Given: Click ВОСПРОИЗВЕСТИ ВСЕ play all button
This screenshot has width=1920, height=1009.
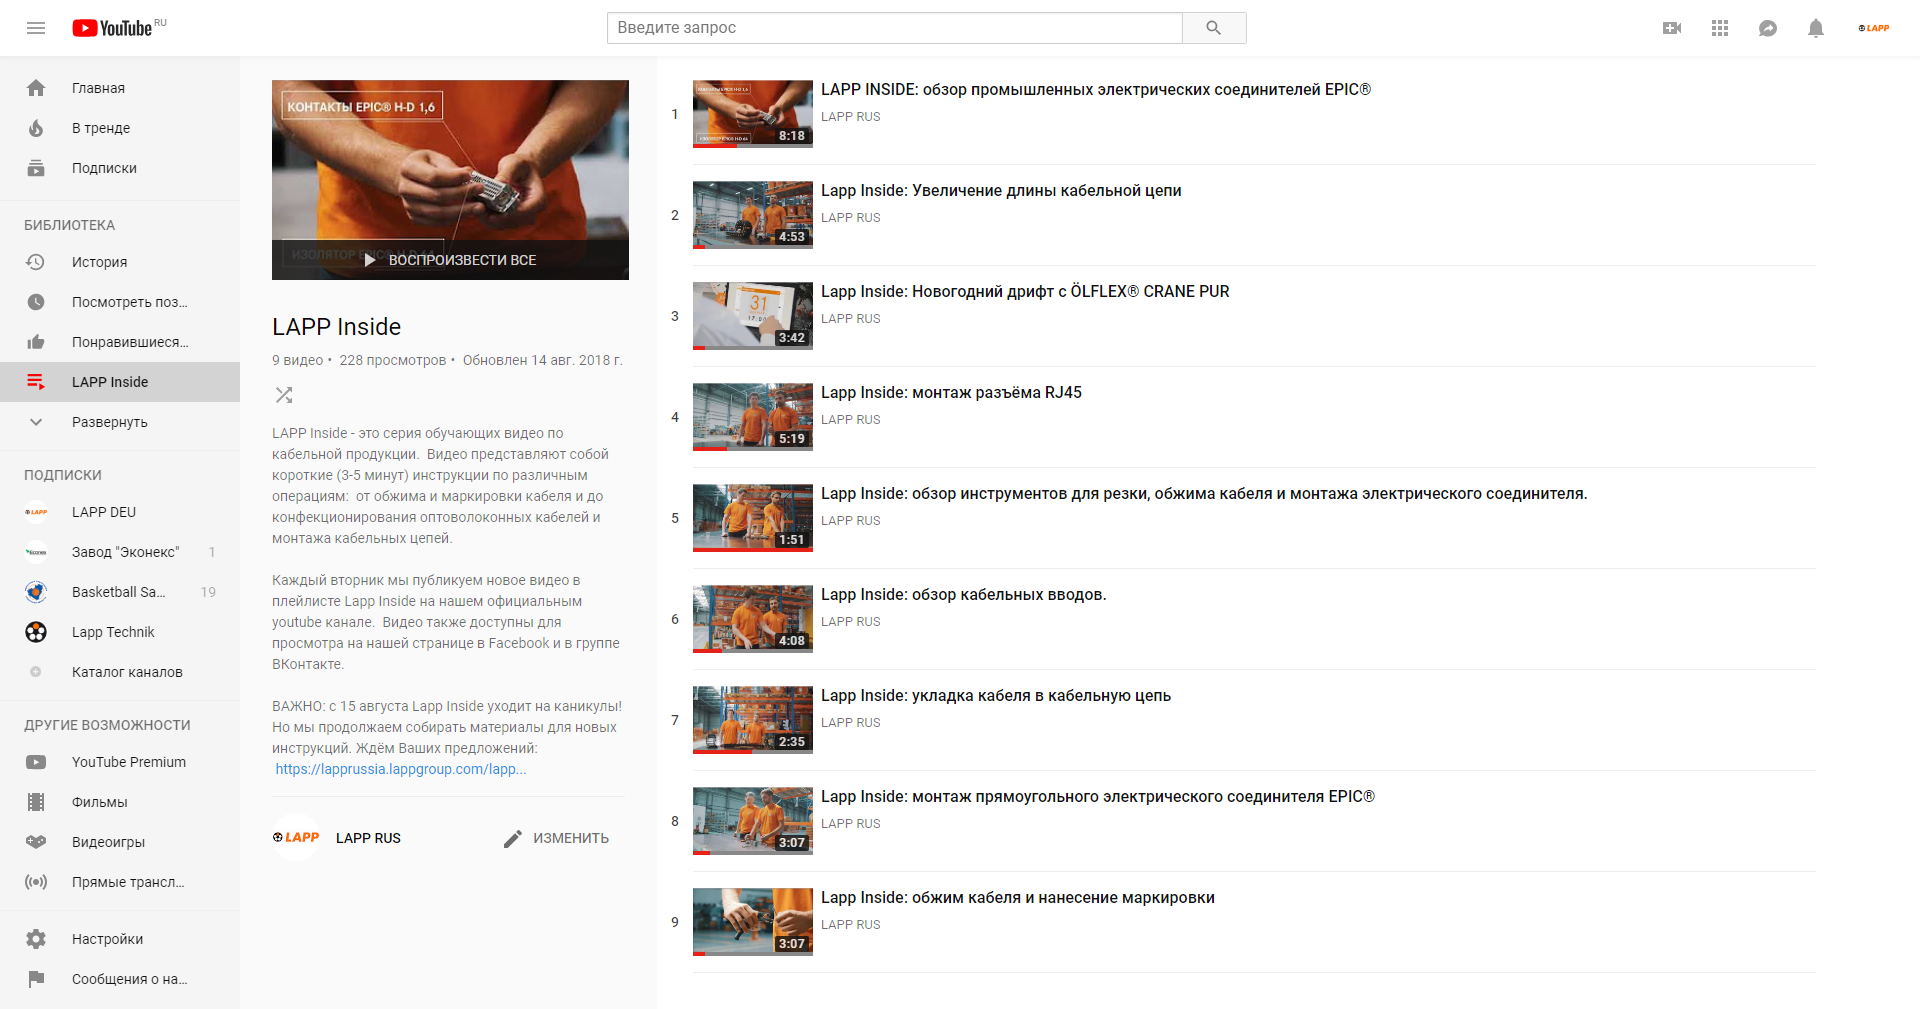Looking at the screenshot, I should 450,260.
